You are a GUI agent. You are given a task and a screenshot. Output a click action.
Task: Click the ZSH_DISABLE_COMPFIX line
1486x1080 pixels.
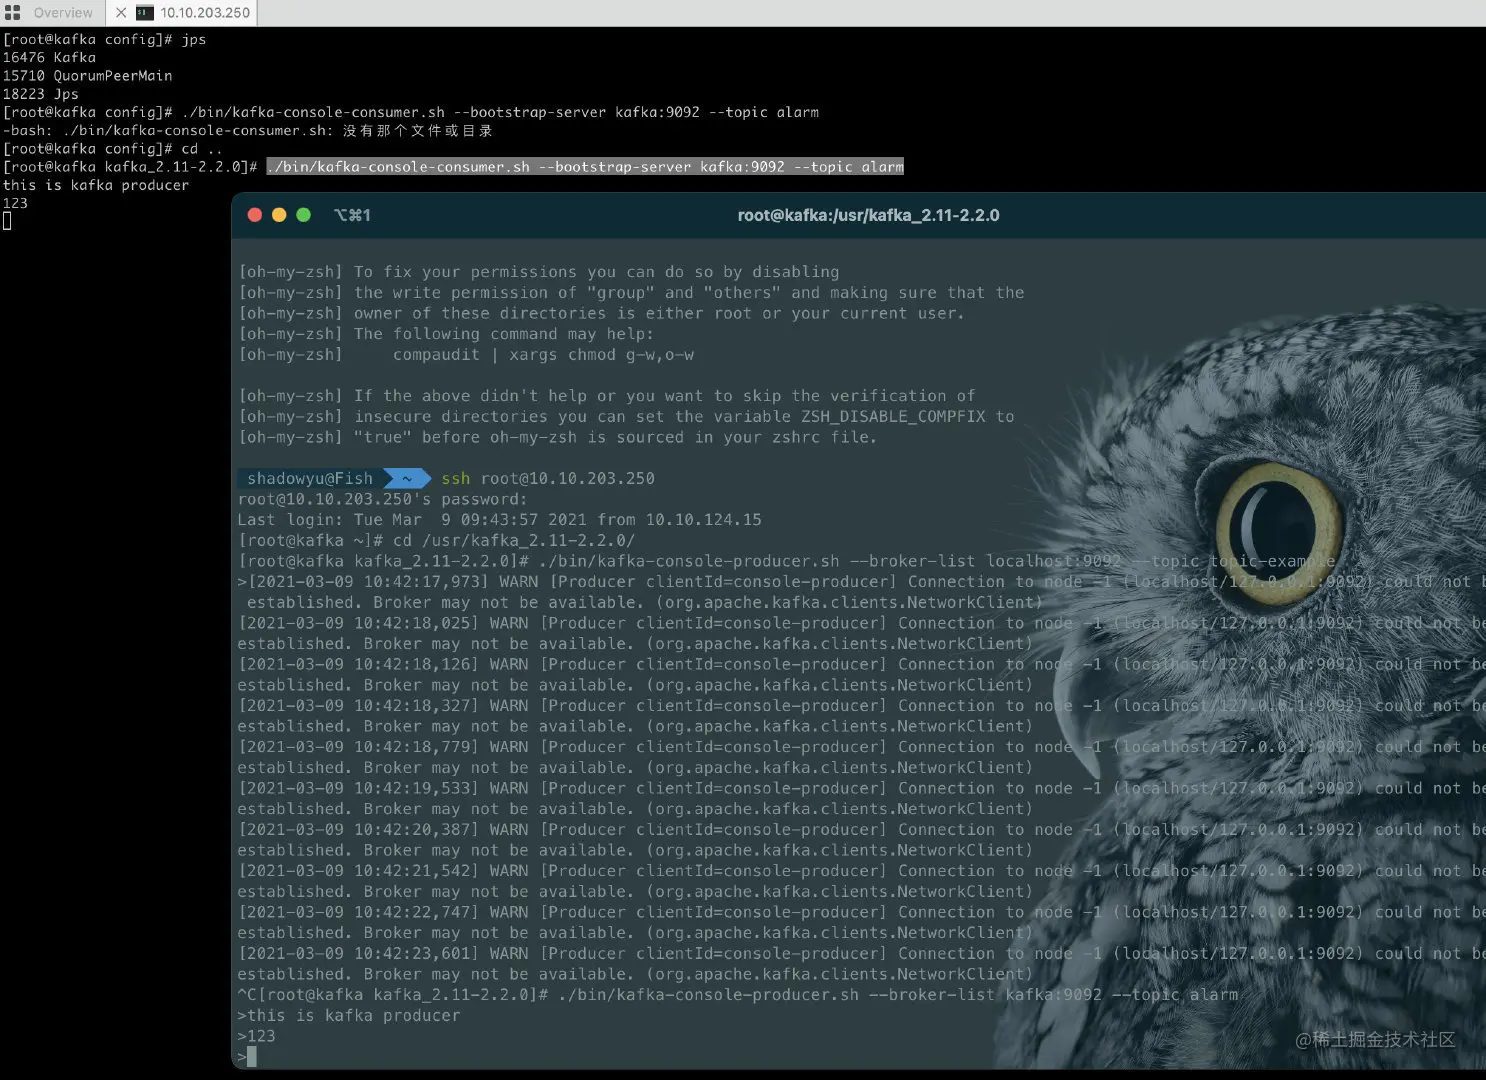coord(626,416)
